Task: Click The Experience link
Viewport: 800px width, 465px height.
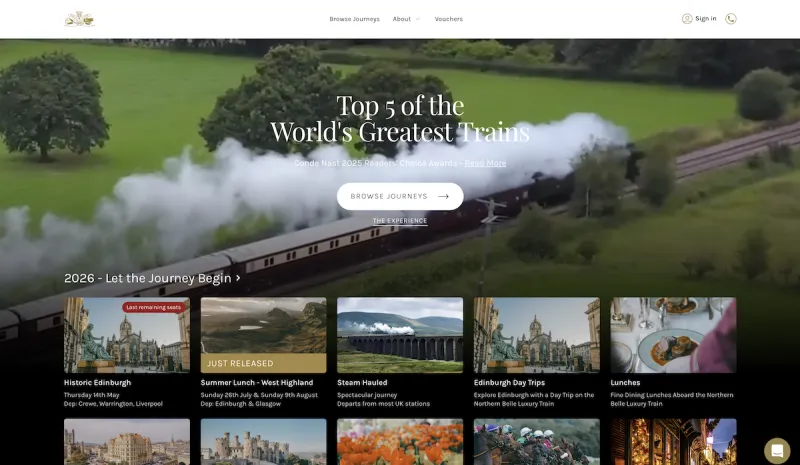Action: click(399, 221)
